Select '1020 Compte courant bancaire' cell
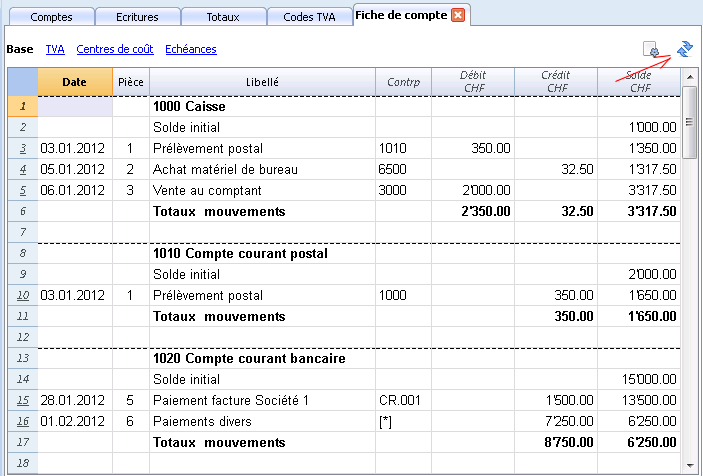 coord(262,359)
